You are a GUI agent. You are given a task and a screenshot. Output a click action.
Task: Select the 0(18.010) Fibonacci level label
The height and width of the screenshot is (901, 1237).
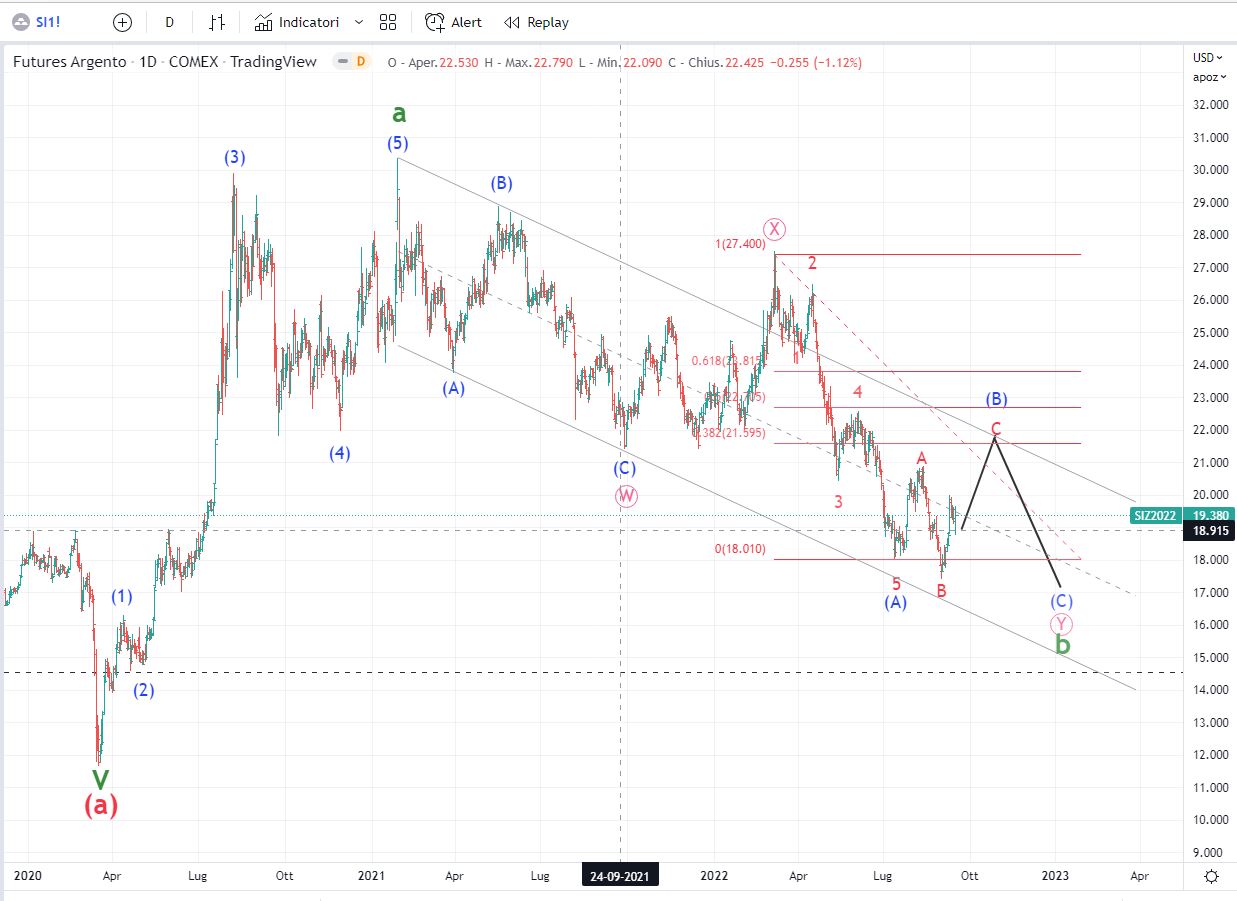[739, 549]
